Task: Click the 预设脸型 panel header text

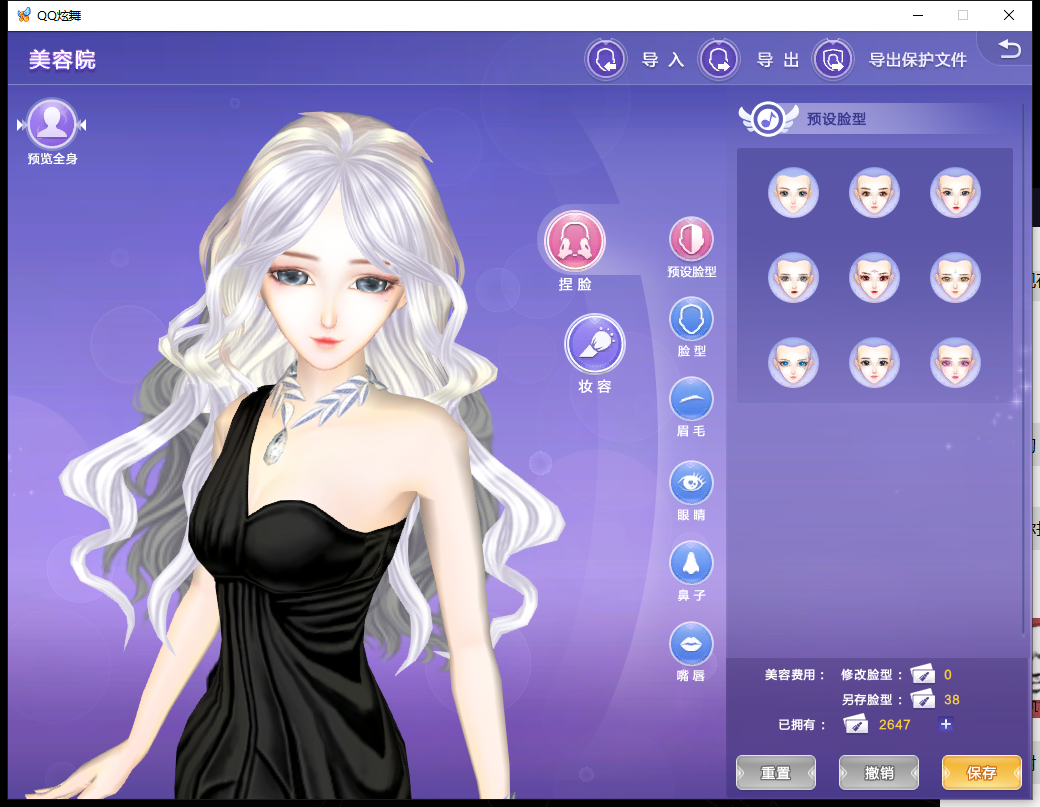Action: (836, 119)
